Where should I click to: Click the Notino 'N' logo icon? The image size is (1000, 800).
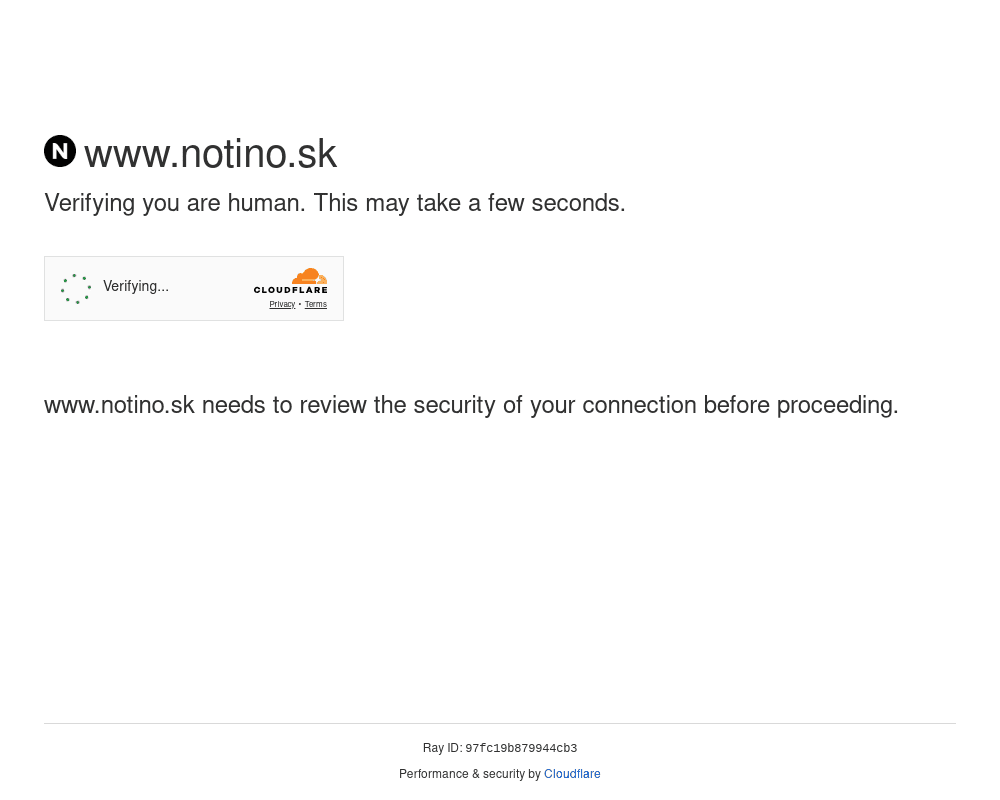60,151
